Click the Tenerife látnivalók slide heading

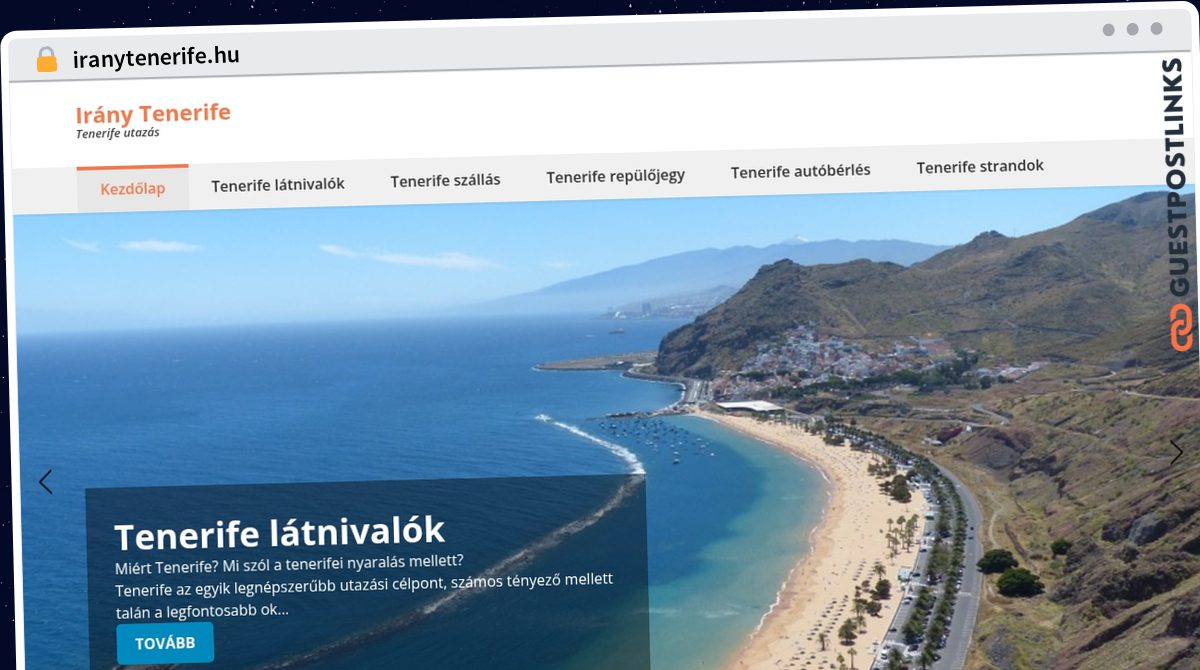click(279, 533)
